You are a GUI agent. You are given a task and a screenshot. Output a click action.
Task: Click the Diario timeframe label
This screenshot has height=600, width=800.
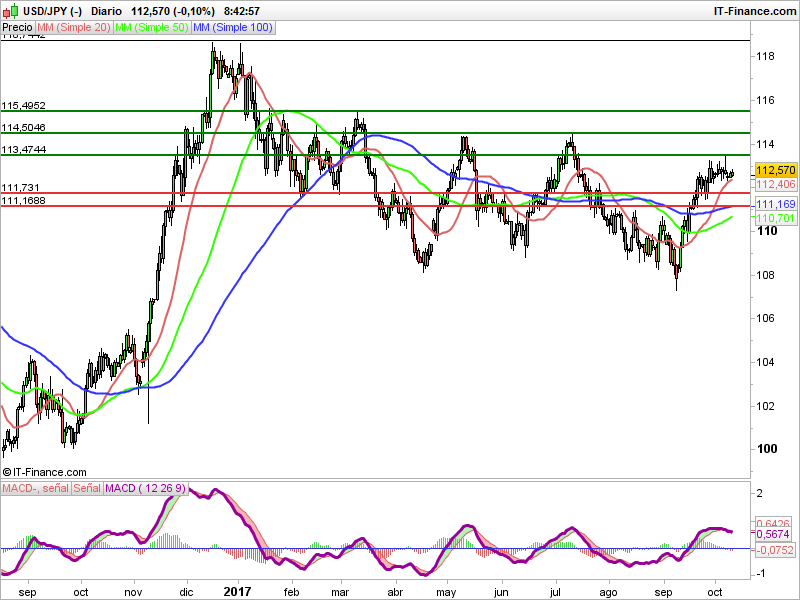(107, 11)
